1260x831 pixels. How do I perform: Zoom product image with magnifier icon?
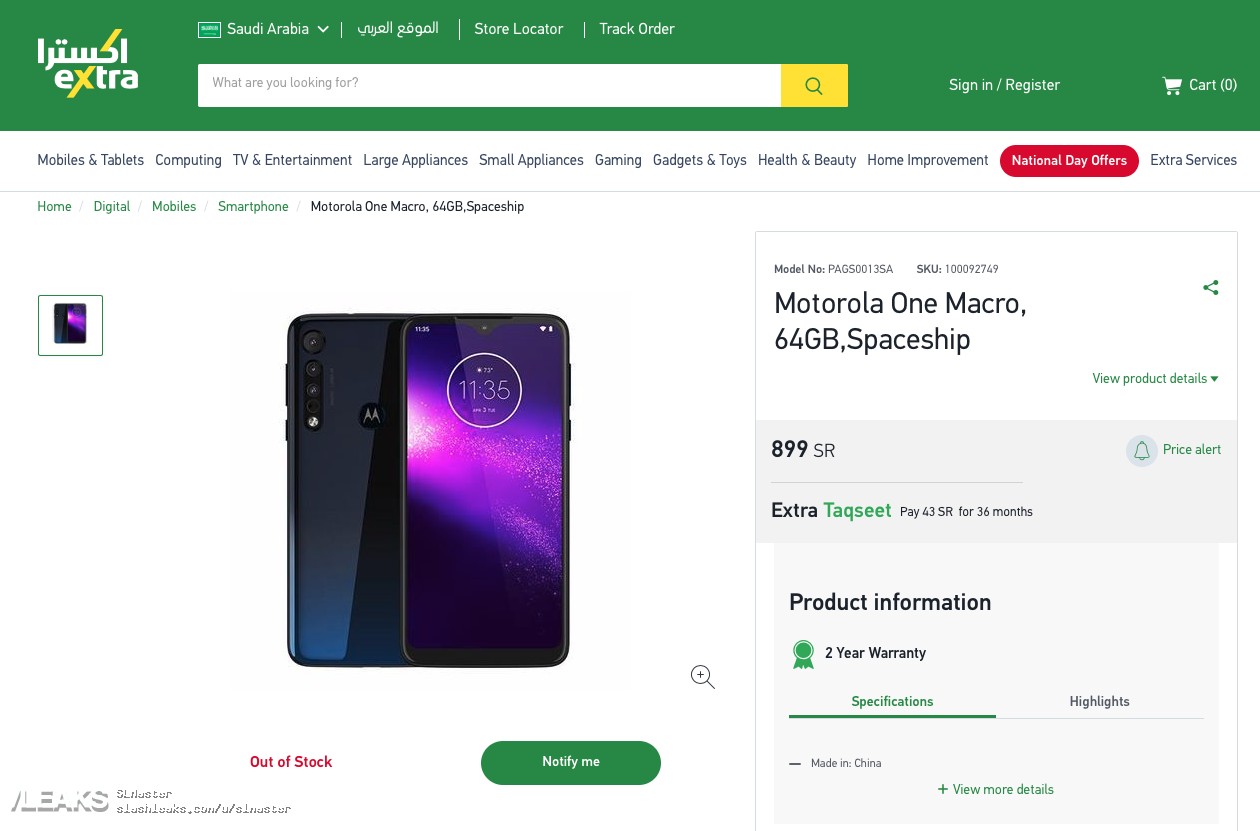coord(703,677)
